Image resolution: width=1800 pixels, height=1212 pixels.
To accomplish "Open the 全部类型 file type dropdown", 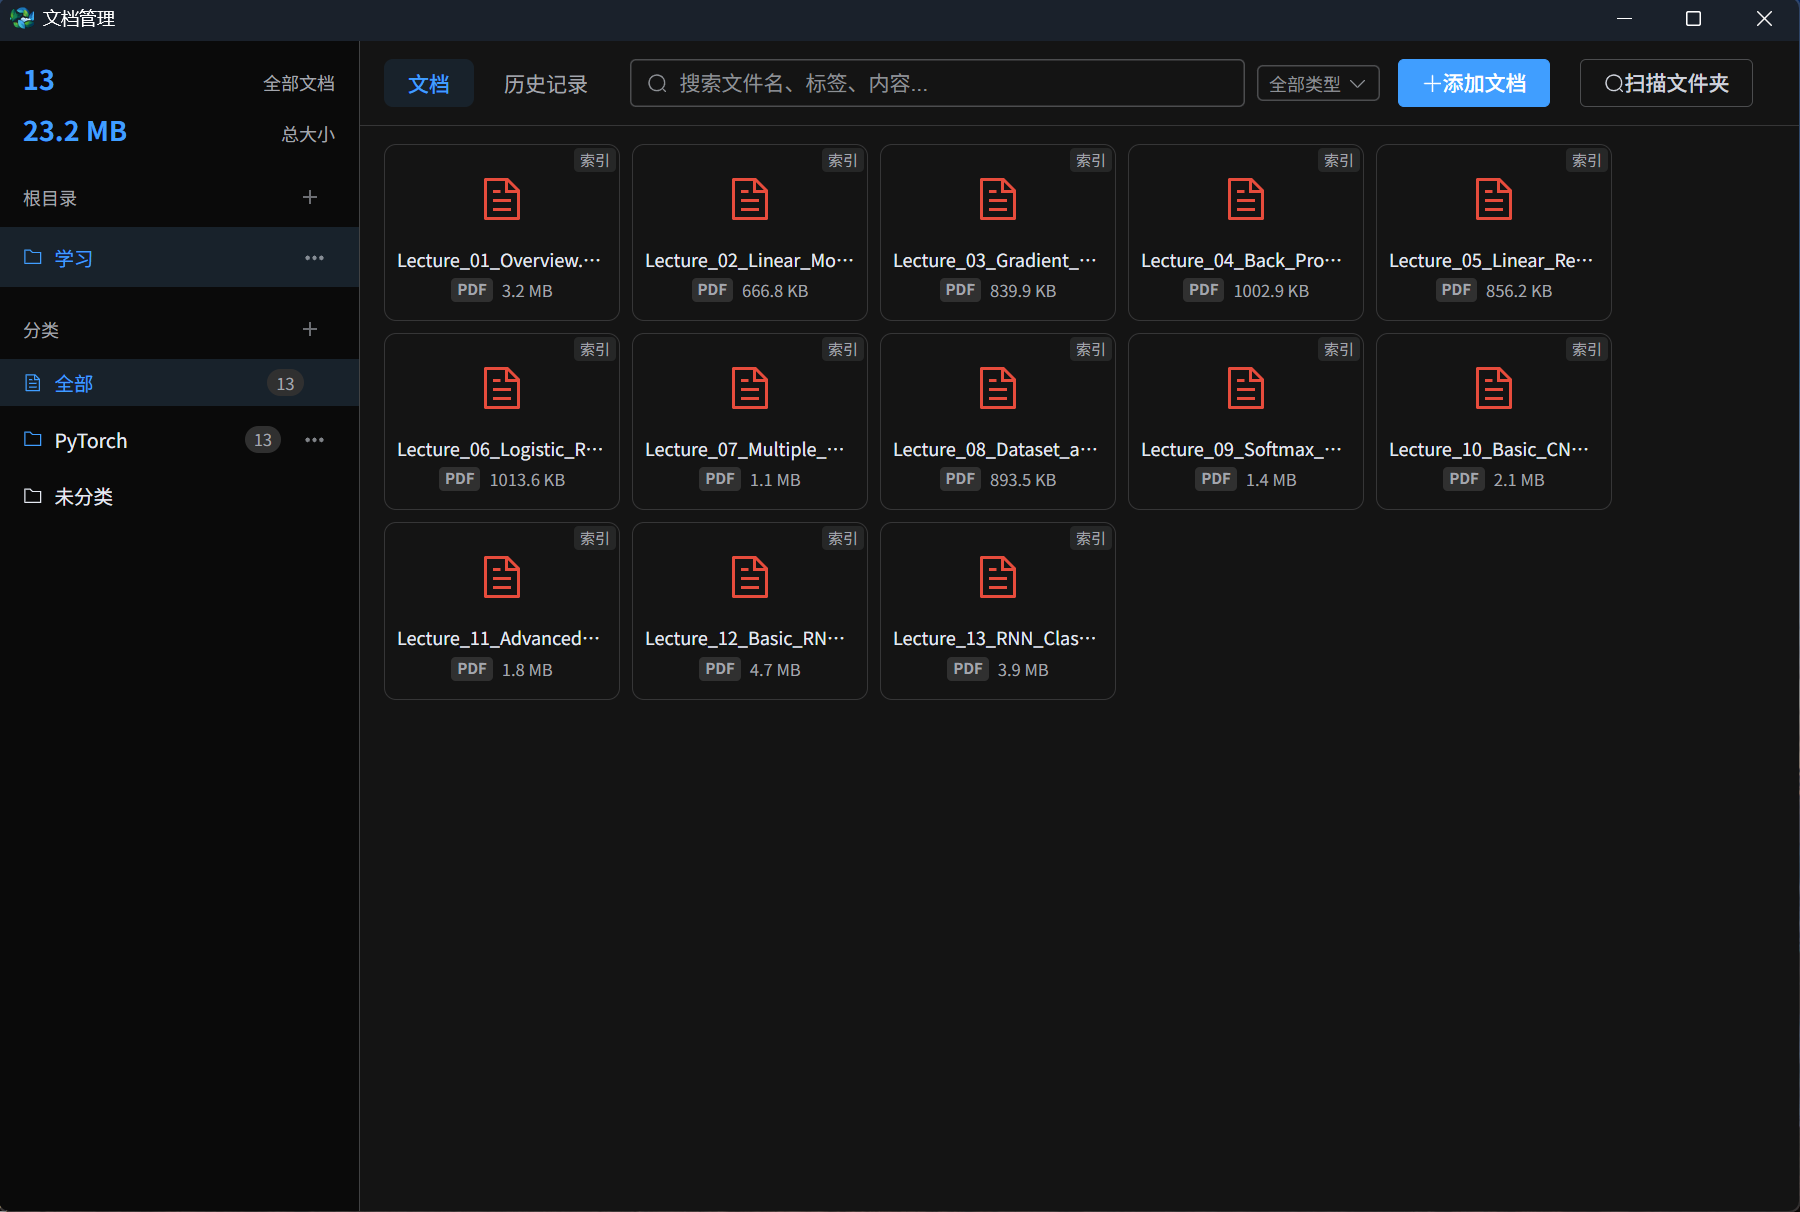I will [1318, 84].
